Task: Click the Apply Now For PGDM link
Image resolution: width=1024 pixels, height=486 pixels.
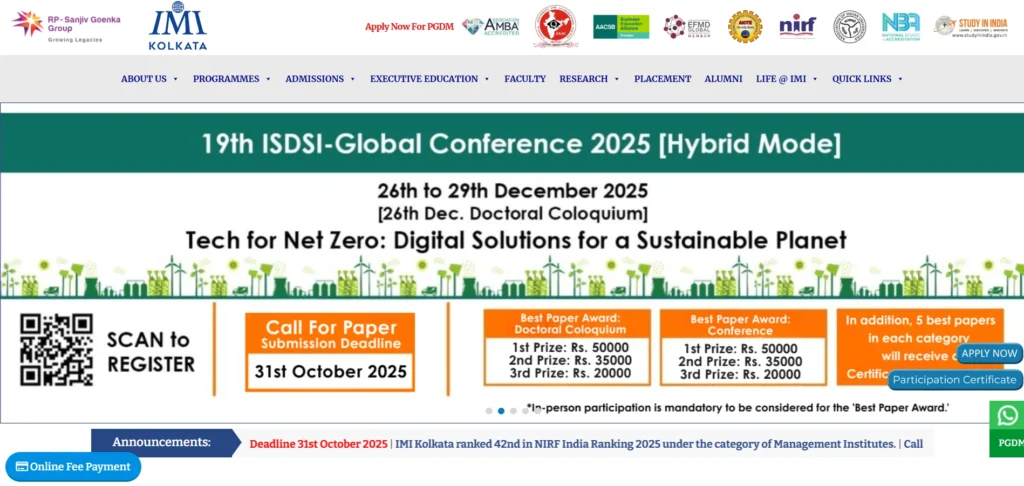Action: coord(408,27)
